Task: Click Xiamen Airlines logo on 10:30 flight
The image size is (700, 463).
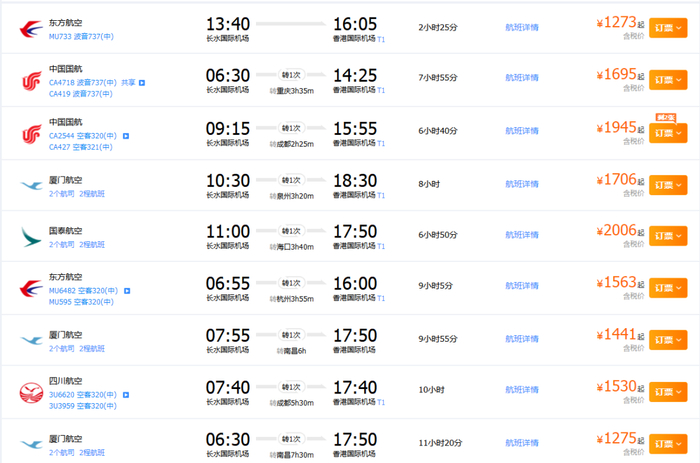Action: pos(31,185)
